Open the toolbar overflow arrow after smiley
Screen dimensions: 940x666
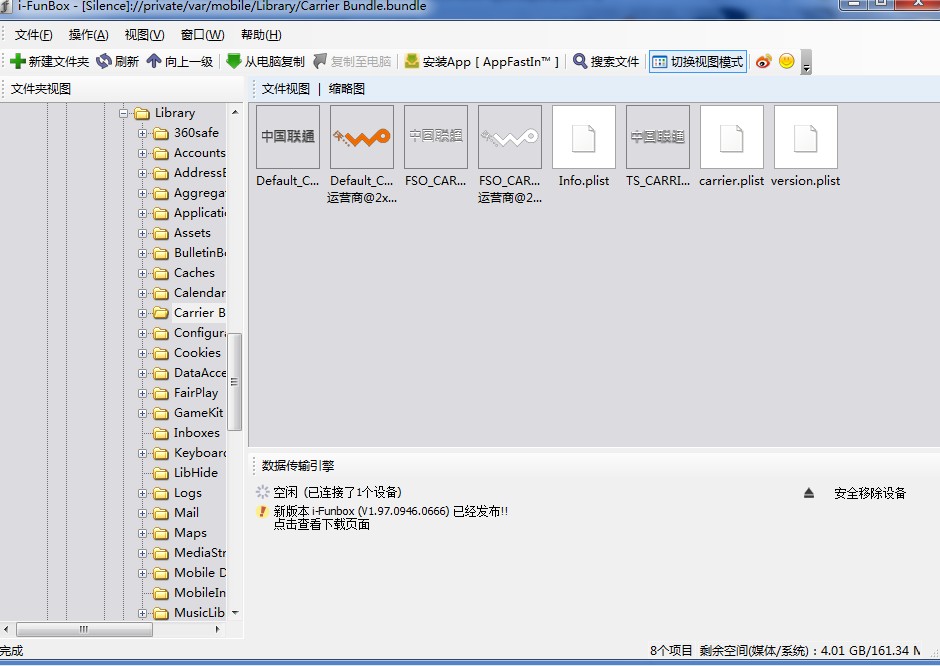(806, 62)
